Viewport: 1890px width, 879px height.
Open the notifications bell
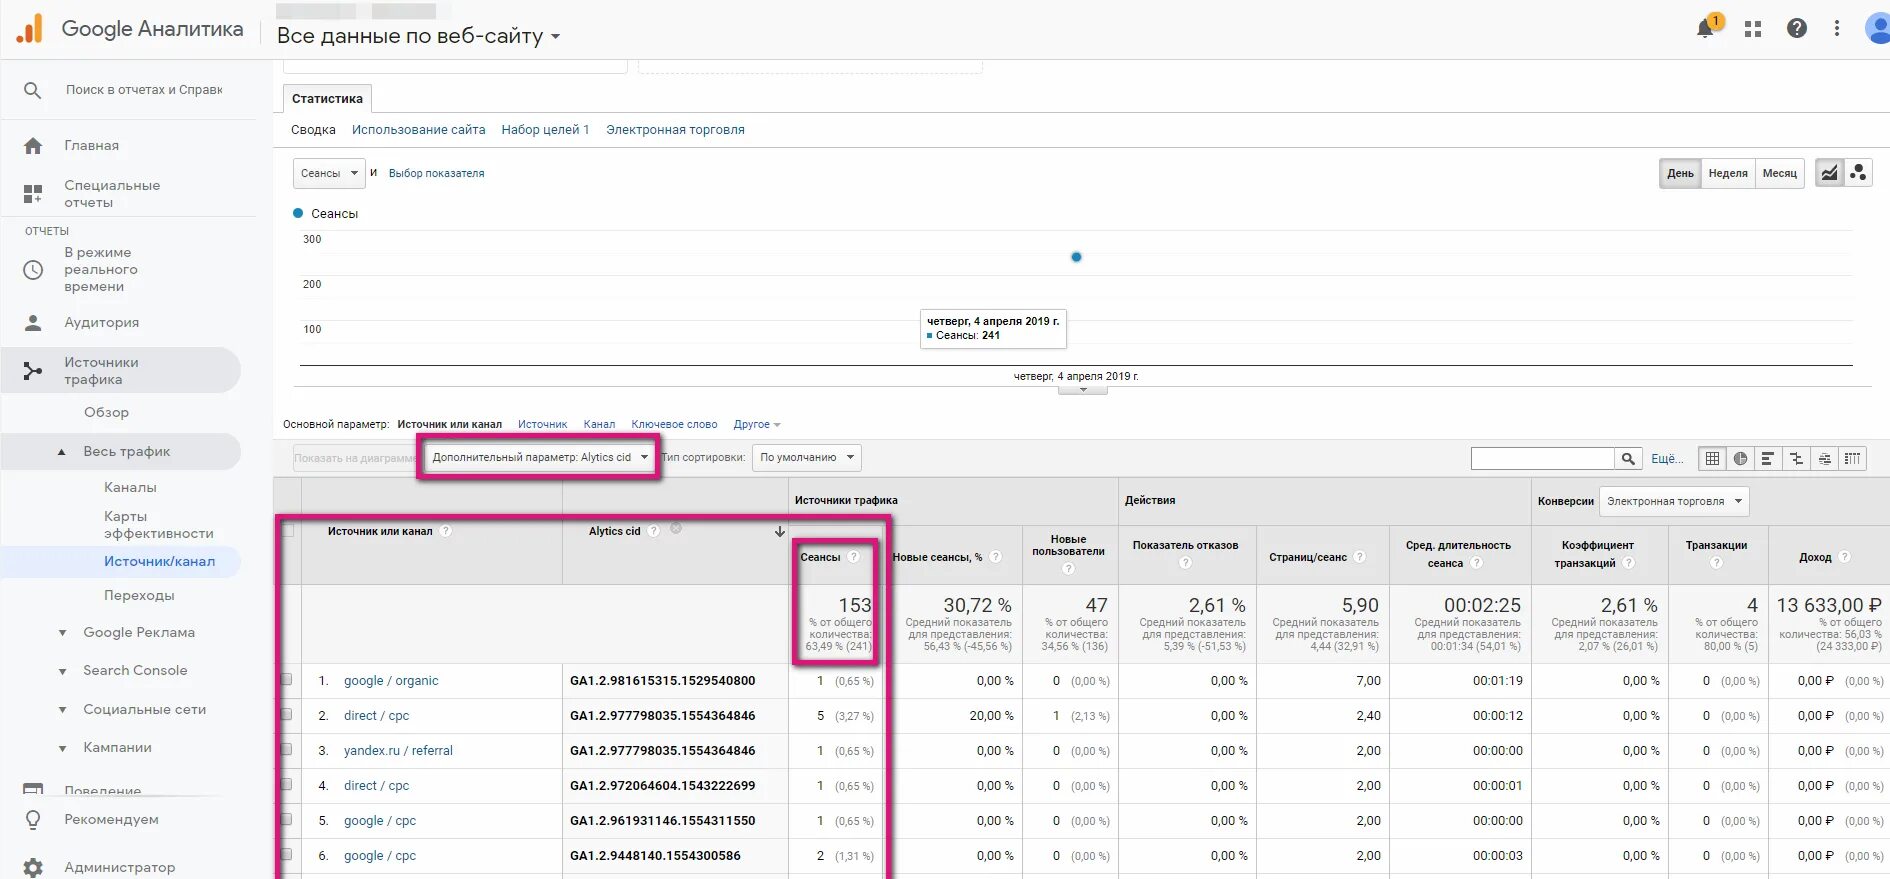[1706, 29]
